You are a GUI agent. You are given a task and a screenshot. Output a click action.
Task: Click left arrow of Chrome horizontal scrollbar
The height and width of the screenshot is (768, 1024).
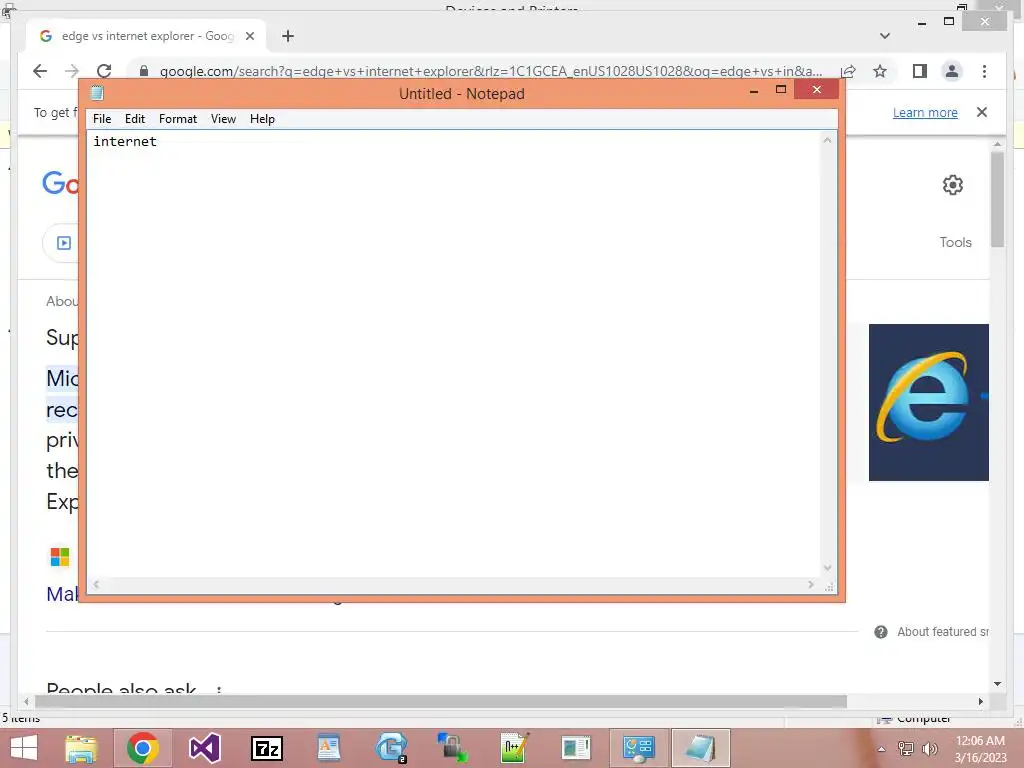26,701
